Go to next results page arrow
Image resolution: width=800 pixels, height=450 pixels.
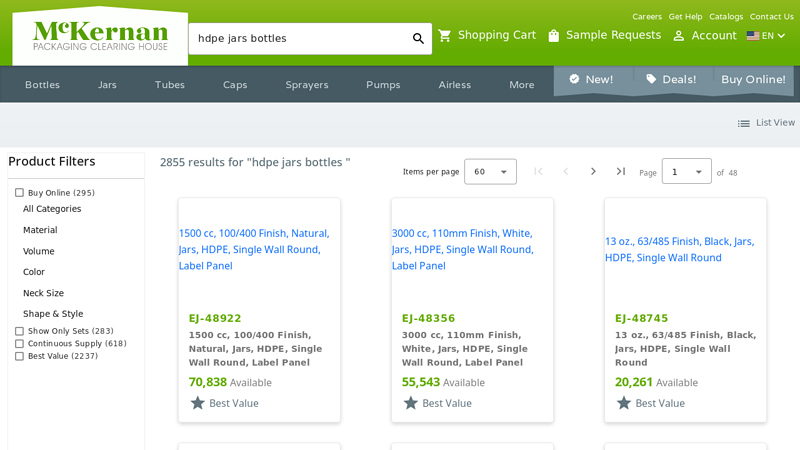point(593,172)
